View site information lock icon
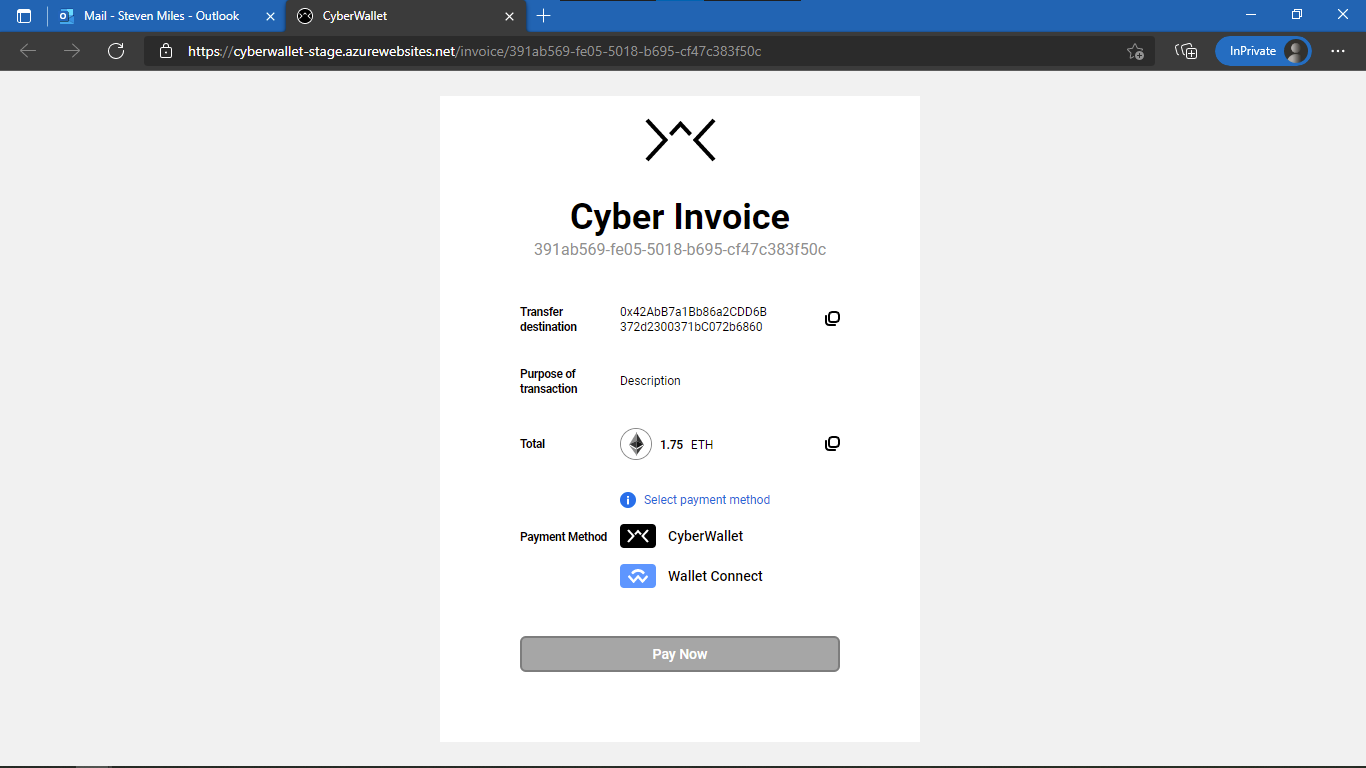 tap(166, 51)
